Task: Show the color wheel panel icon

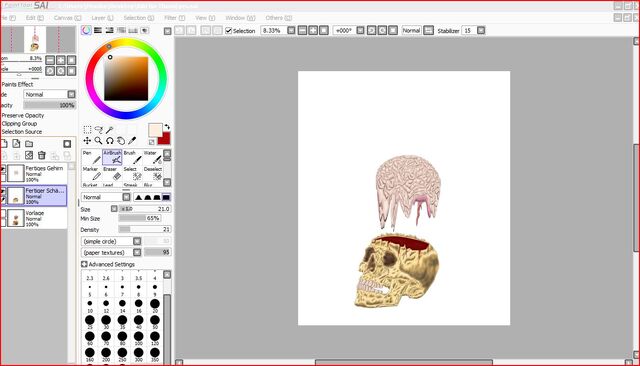Action: coord(86,31)
